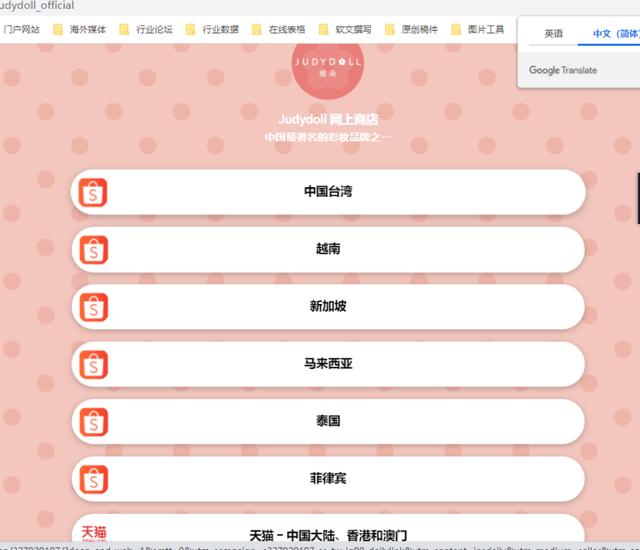
Task: Click the Shopee icon beside 新加坡
Action: [x=93, y=307]
